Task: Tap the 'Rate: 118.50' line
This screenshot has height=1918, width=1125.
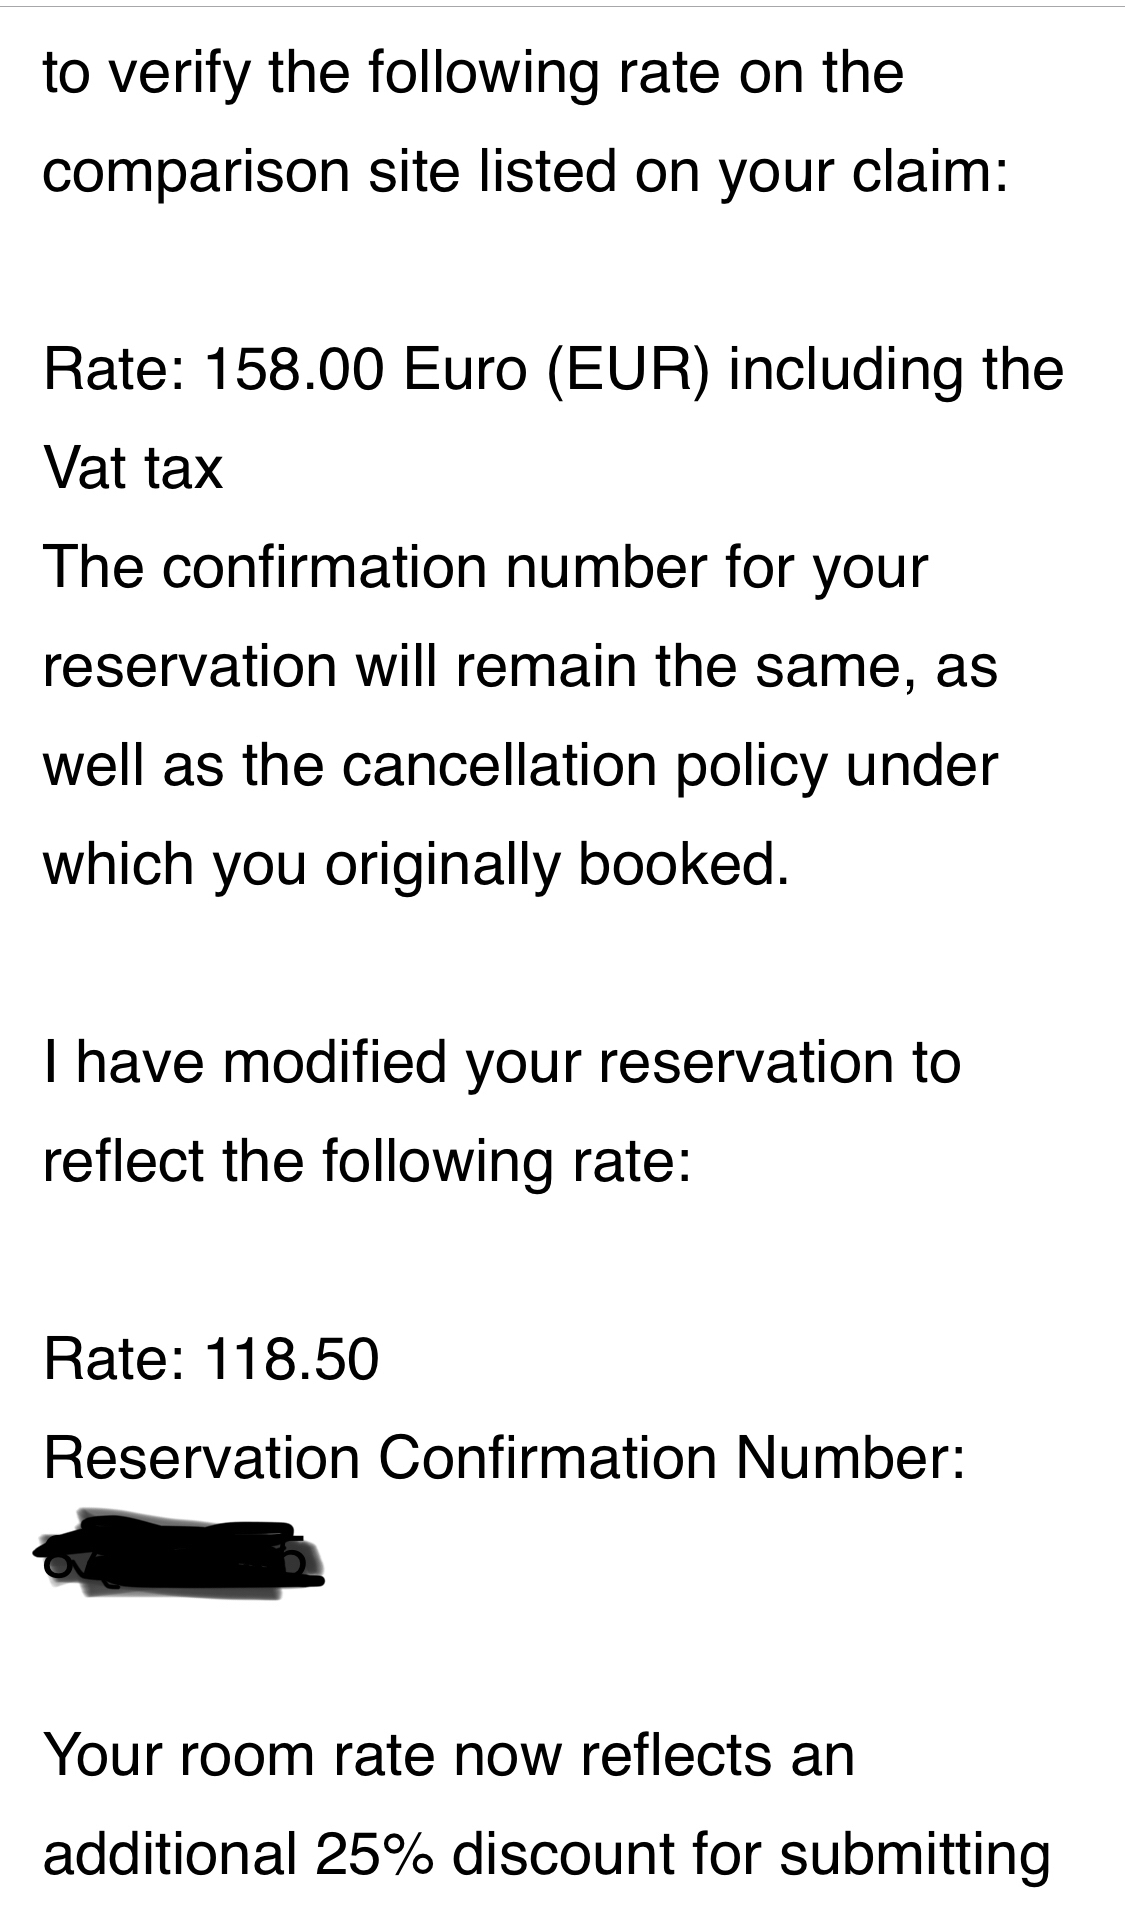Action: pos(211,1360)
